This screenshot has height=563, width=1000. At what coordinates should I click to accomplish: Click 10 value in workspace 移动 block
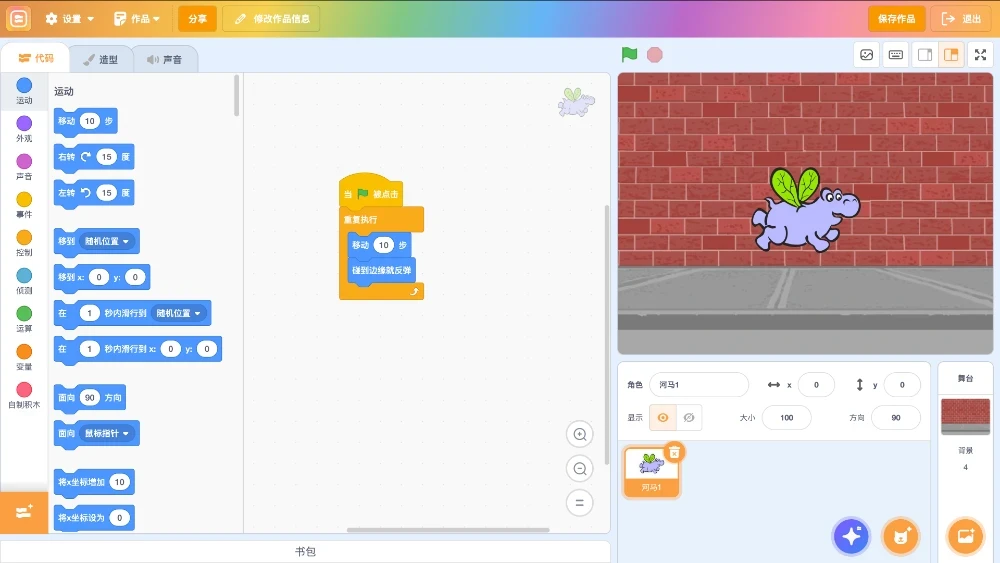[x=383, y=245]
